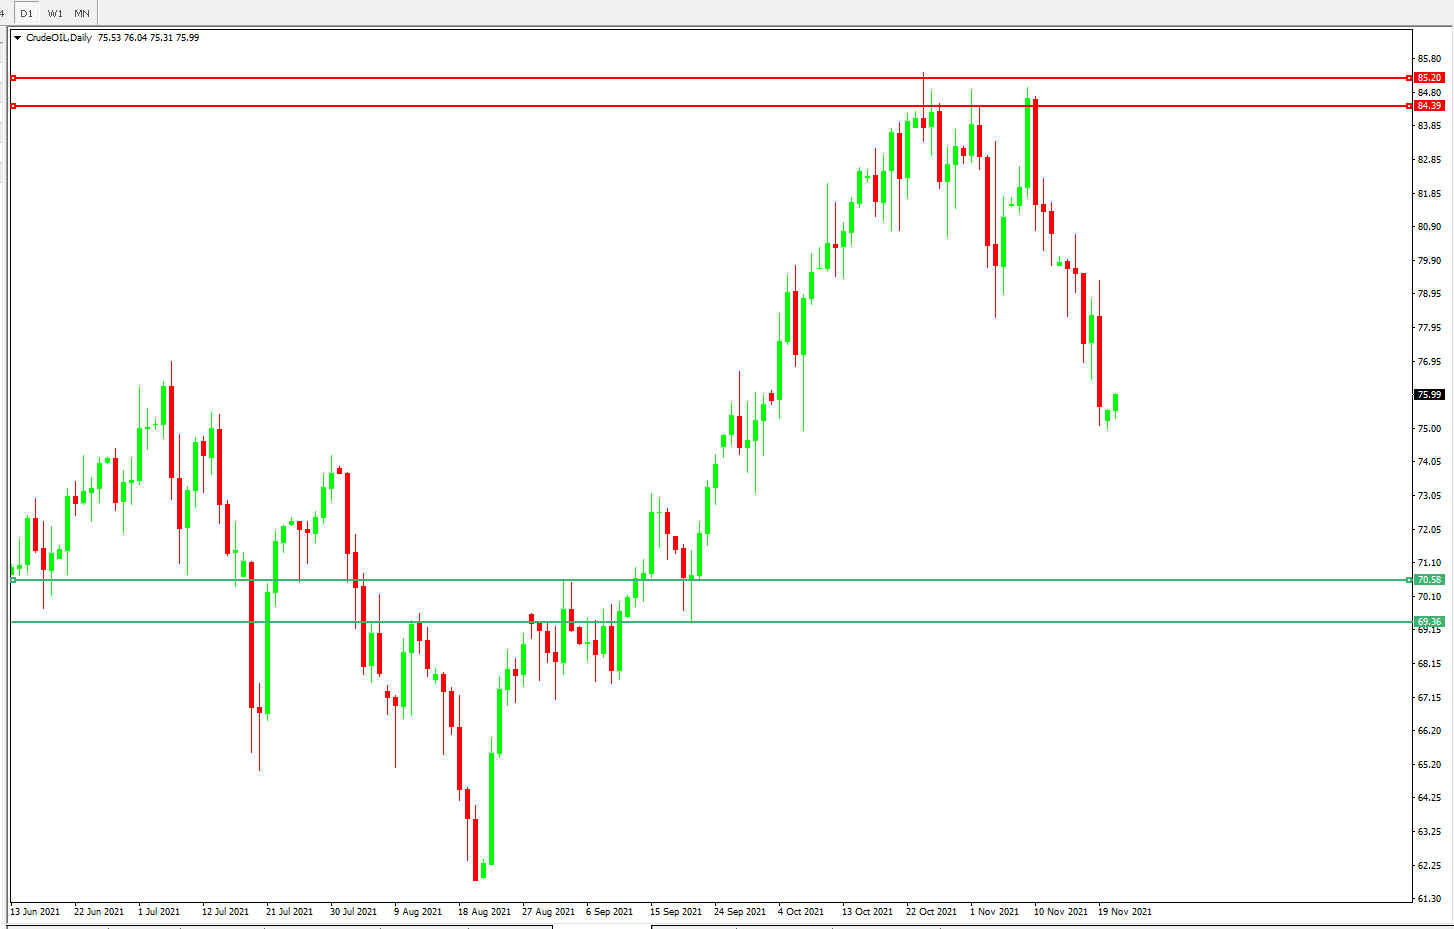Click the 10 Nov 2021 date label
This screenshot has width=1454, height=929.
pos(1061,912)
